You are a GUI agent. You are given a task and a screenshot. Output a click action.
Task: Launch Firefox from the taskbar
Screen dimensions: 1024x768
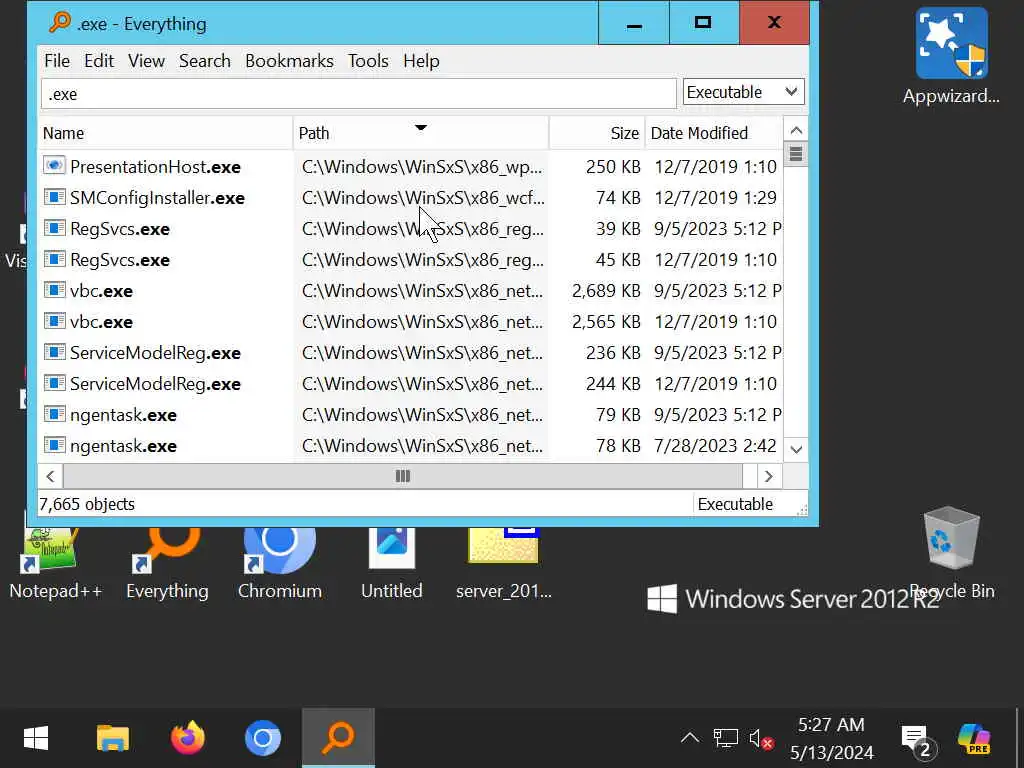(188, 739)
